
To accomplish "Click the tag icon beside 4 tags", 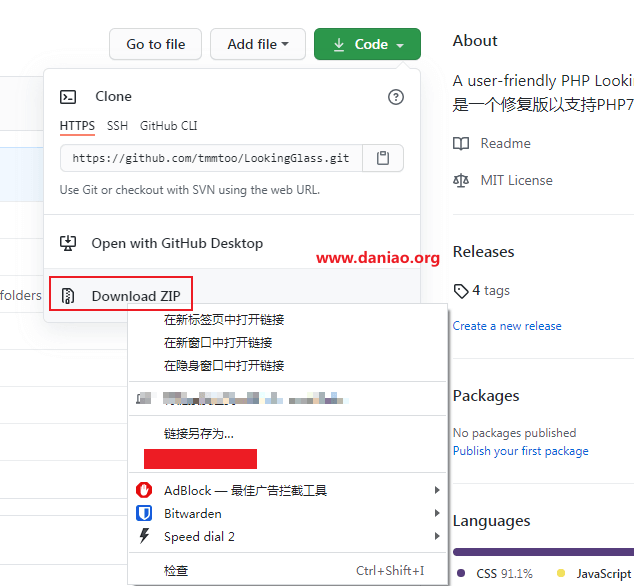I will click(461, 291).
